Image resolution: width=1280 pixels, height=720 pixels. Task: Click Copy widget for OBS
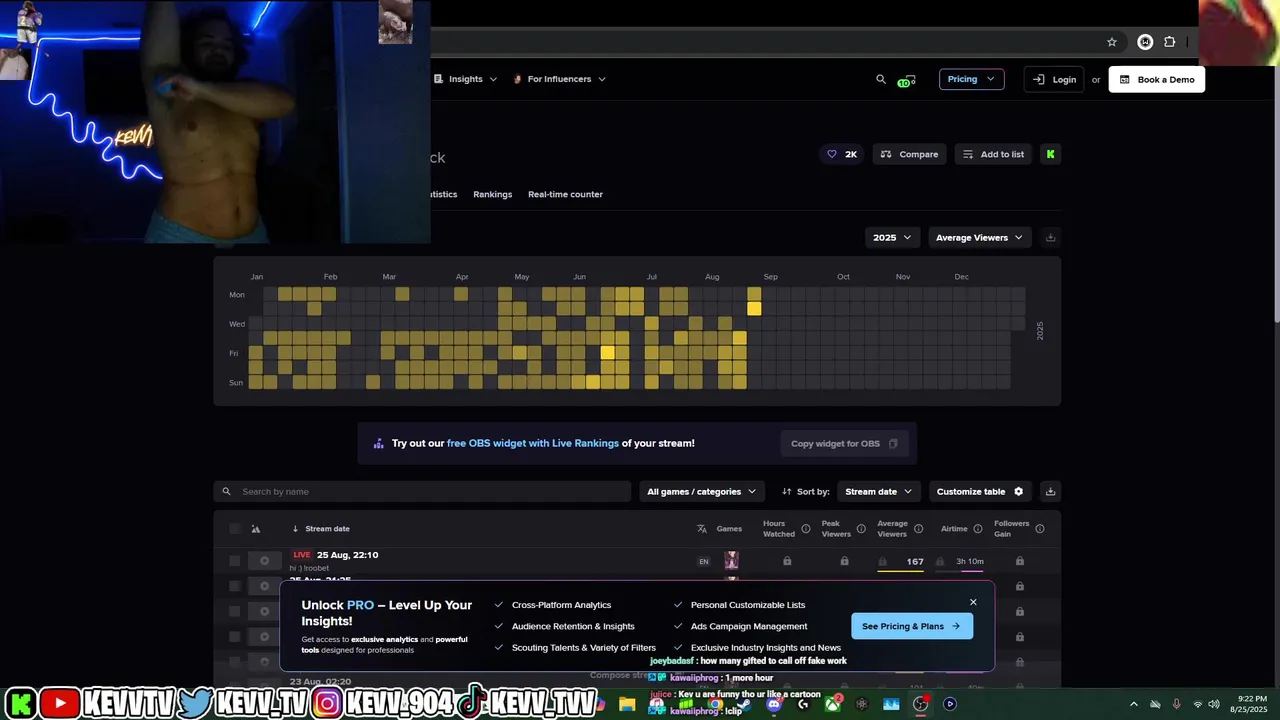(844, 443)
